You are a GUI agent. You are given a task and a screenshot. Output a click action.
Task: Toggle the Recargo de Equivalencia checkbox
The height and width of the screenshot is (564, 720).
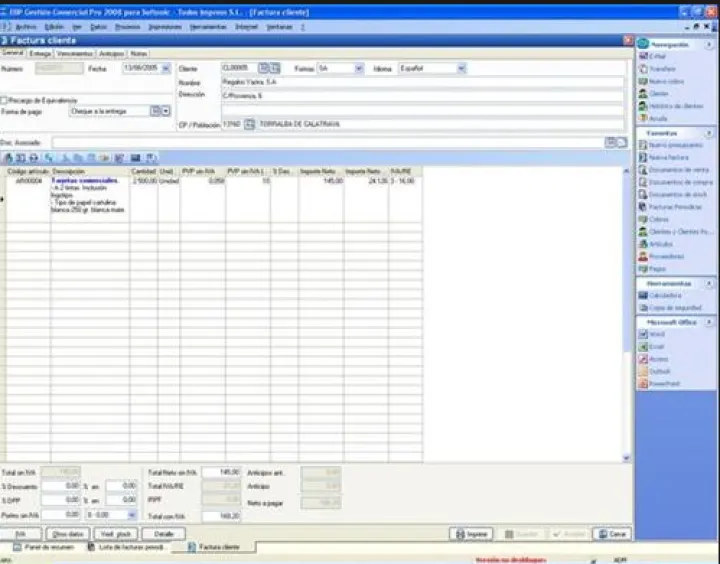(4, 100)
